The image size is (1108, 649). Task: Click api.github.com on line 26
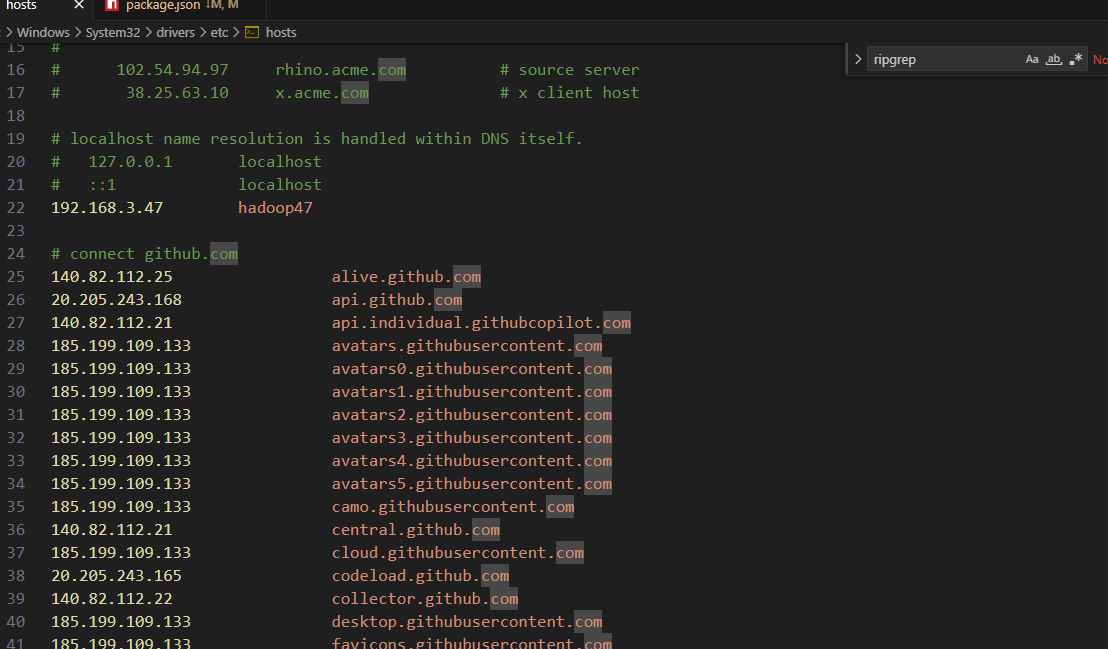click(397, 300)
